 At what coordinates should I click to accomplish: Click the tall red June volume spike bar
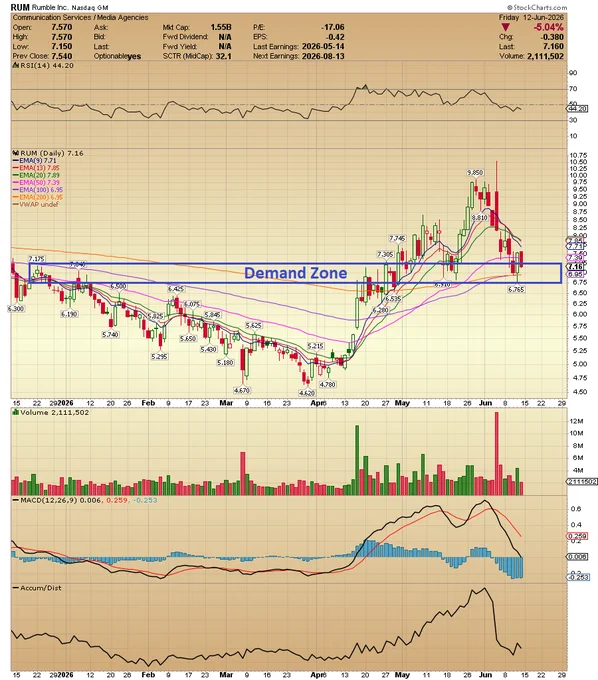pyautogui.click(x=497, y=454)
